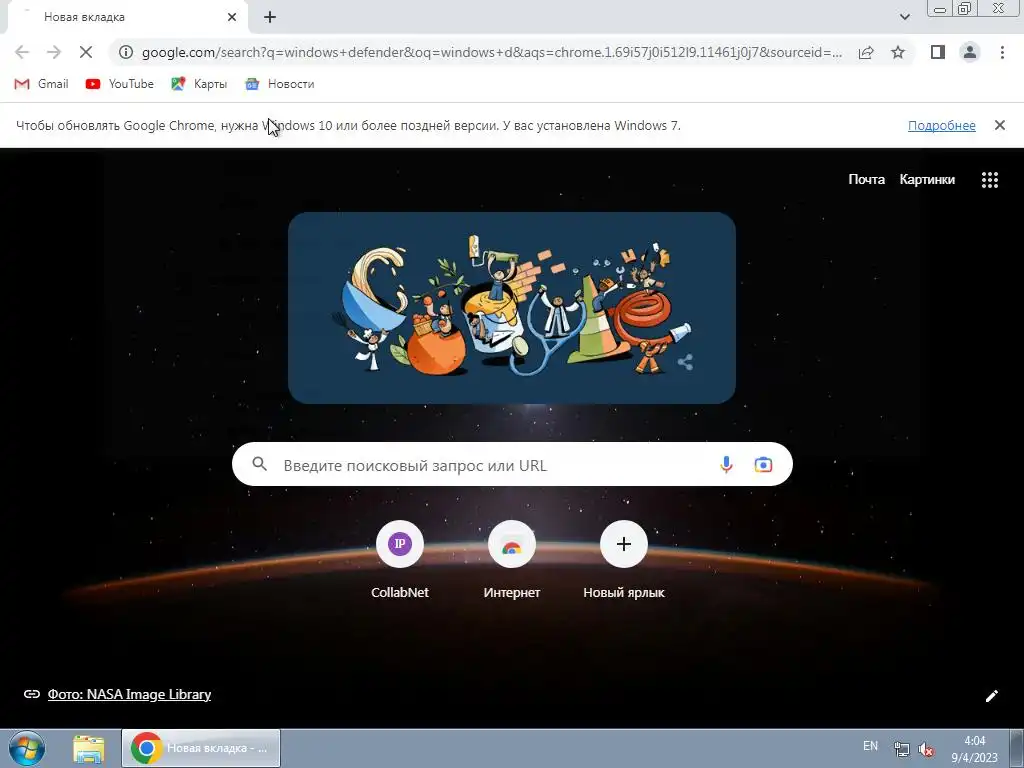The height and width of the screenshot is (768, 1024).
Task: Open Фото: NASA Image Library link
Action: 129,694
